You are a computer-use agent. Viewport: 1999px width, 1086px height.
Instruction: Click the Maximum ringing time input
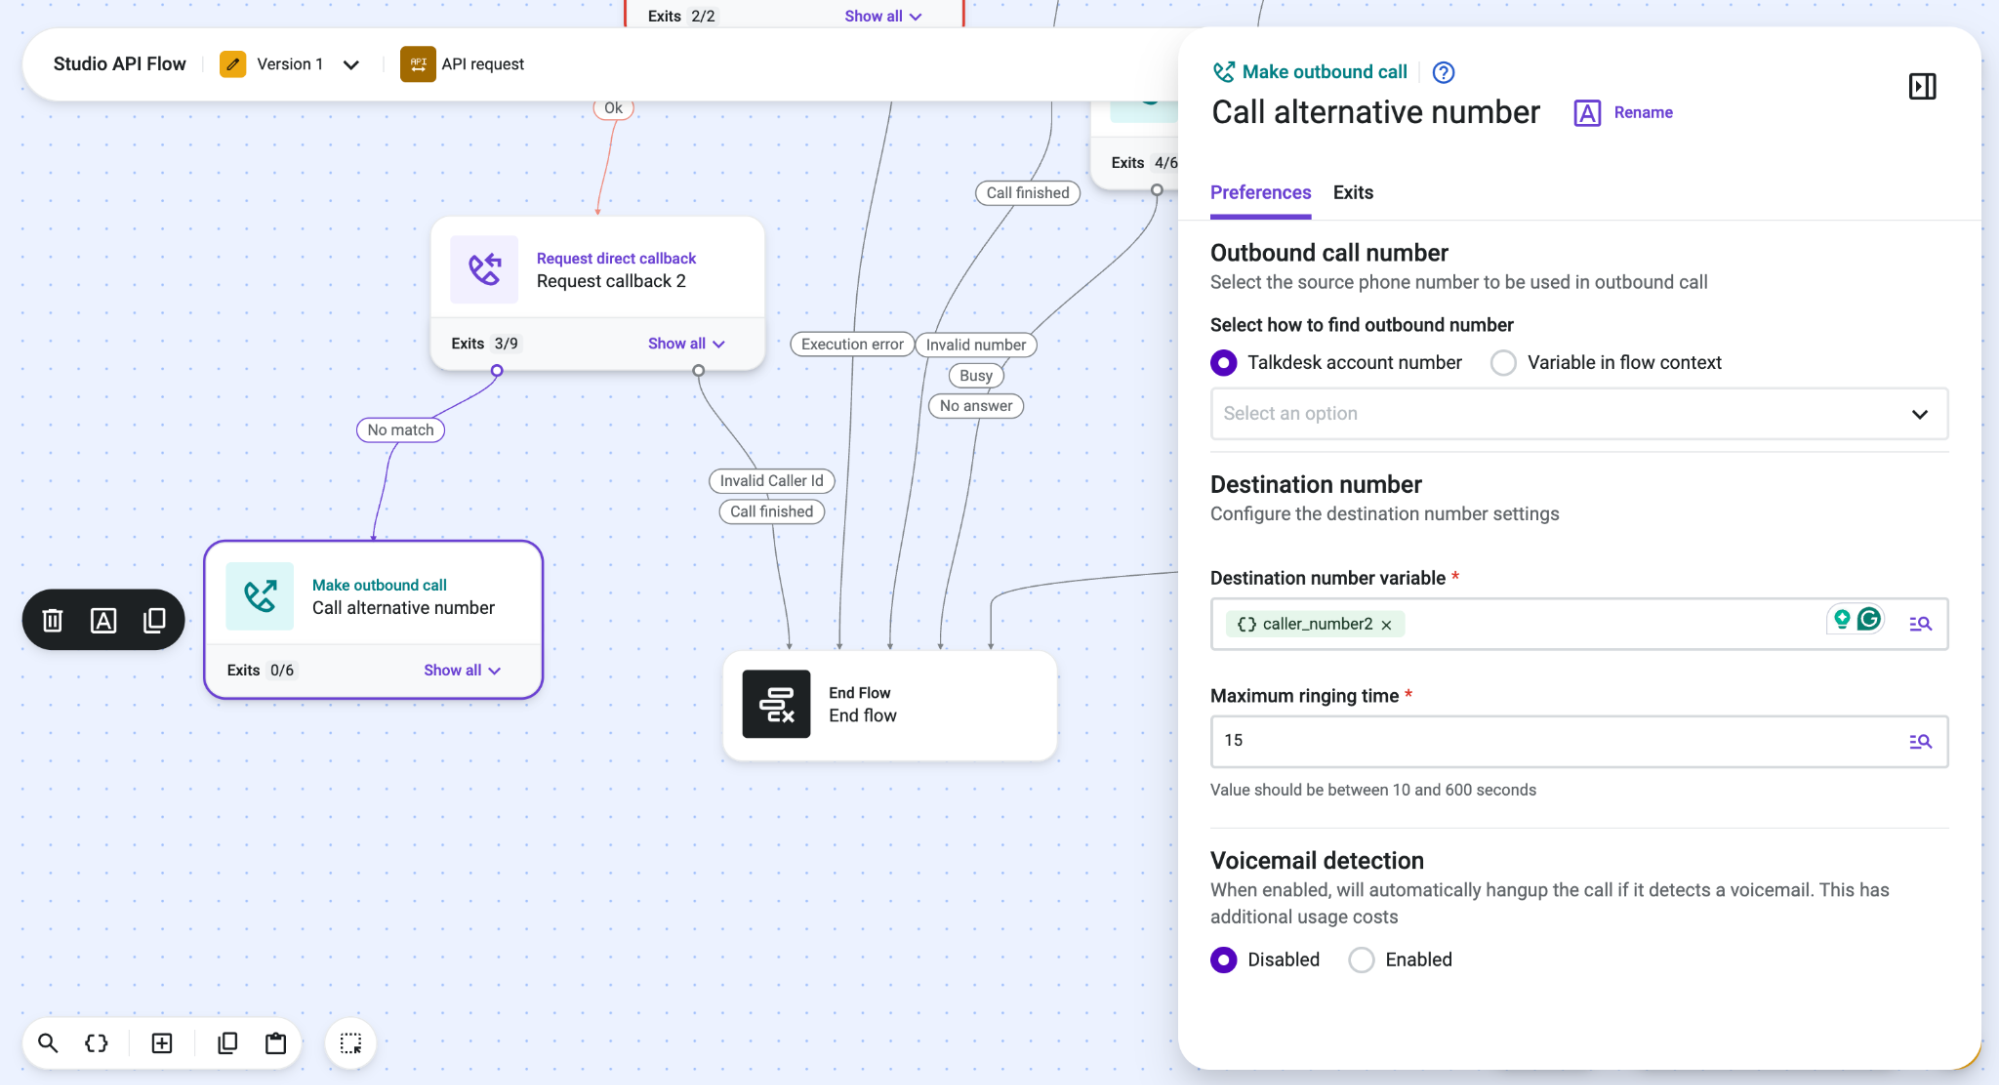tap(1579, 741)
